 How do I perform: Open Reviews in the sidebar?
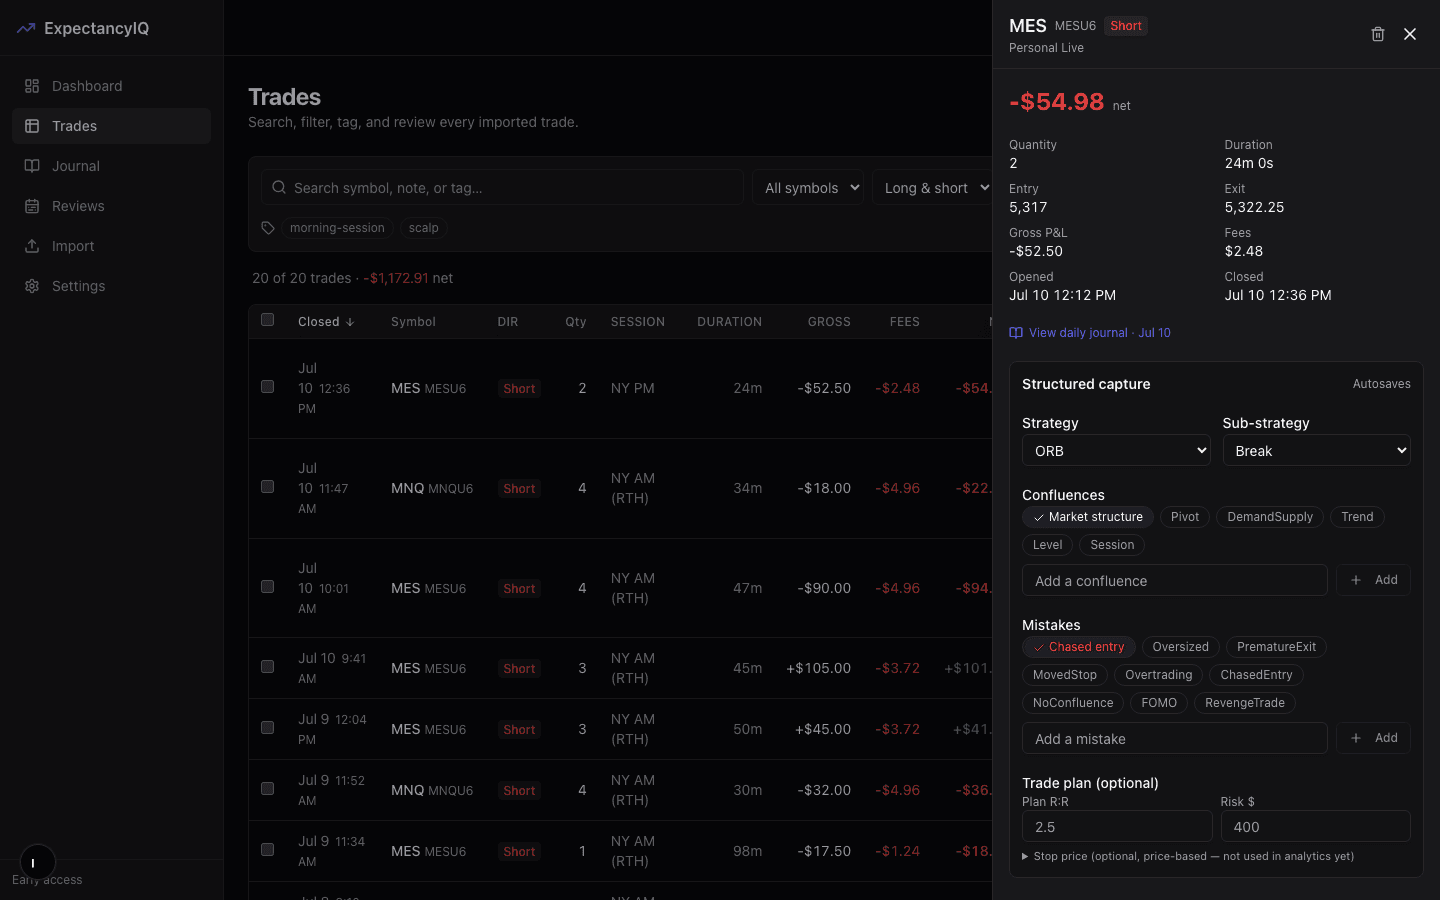click(111, 206)
